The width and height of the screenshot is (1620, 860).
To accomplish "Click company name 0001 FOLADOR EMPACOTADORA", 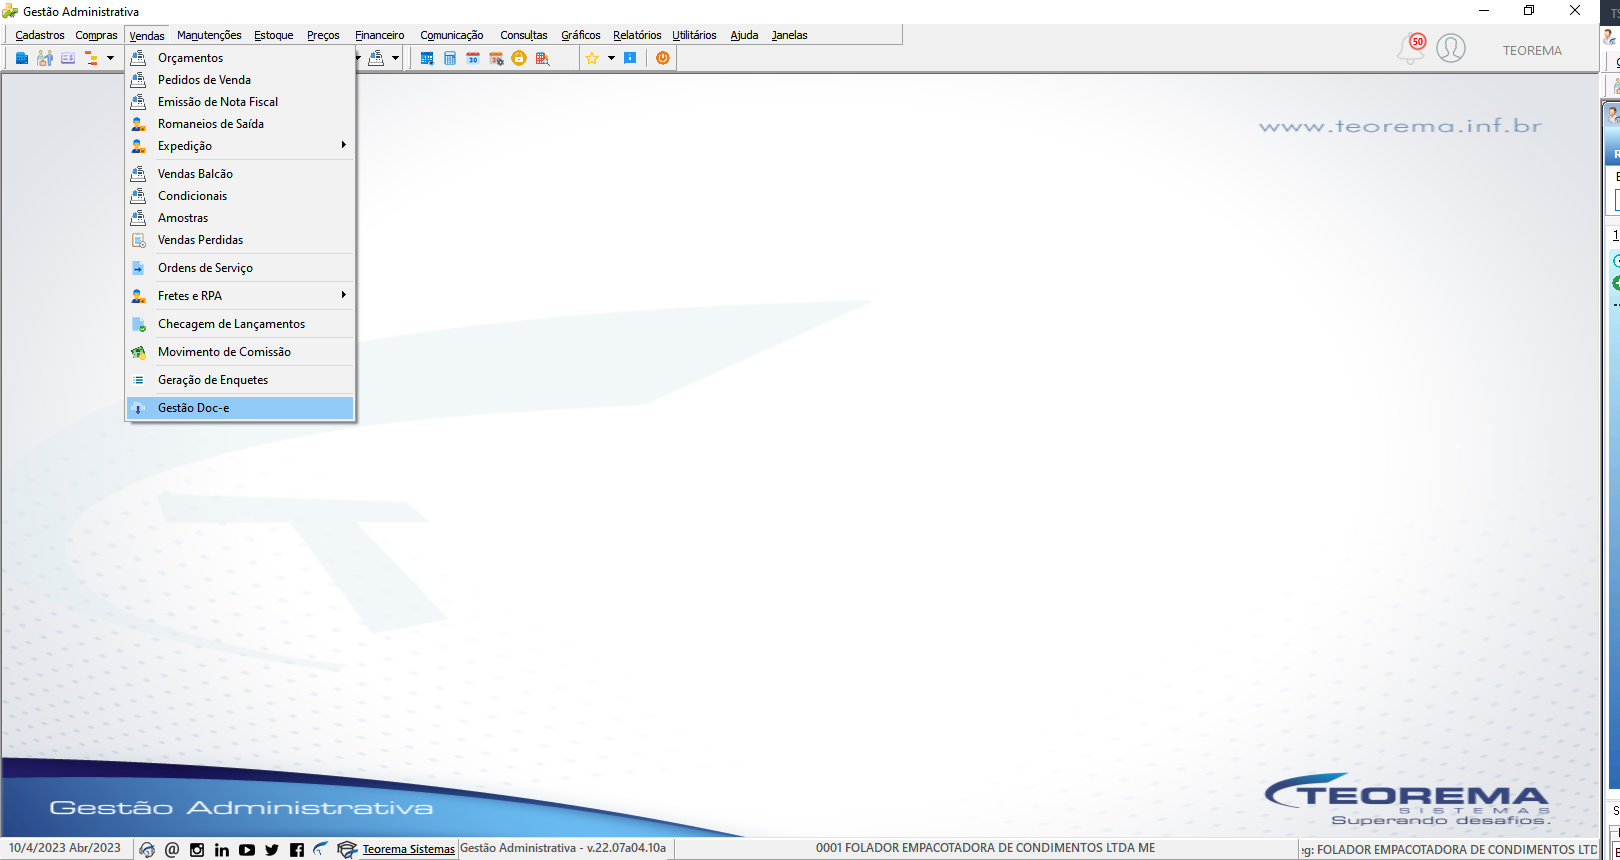I will pos(985,848).
